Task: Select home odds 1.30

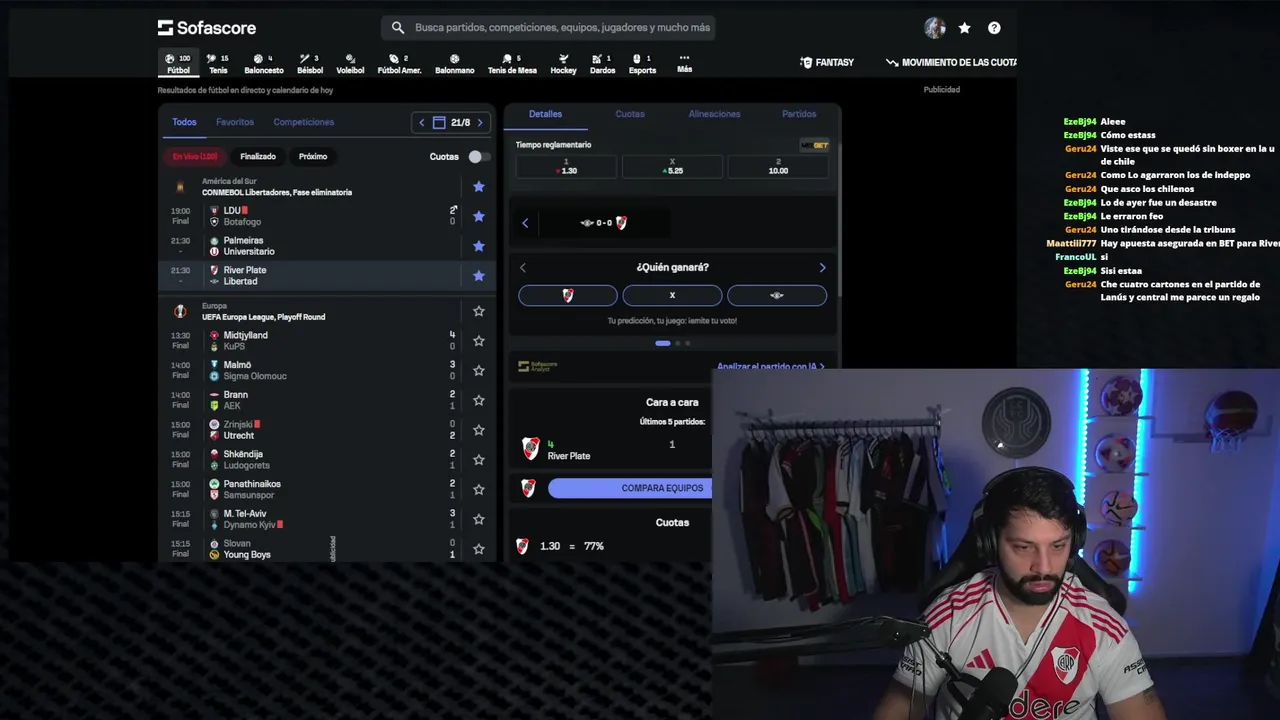Action: pyautogui.click(x=566, y=167)
